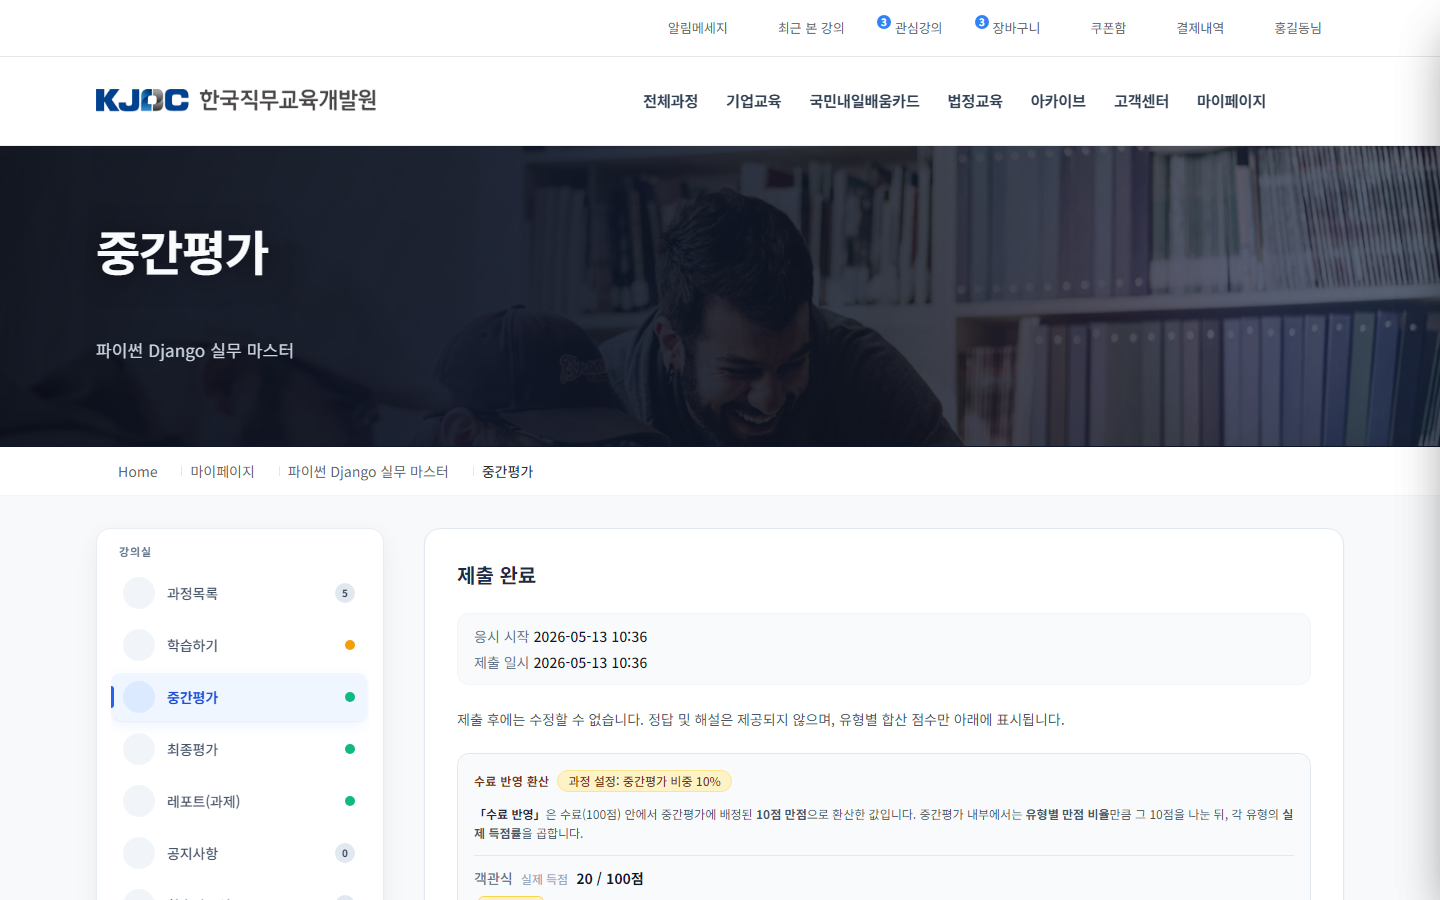This screenshot has width=1440, height=900.
Task: Select 학습하기 in the sidebar
Action: pyautogui.click(x=239, y=645)
